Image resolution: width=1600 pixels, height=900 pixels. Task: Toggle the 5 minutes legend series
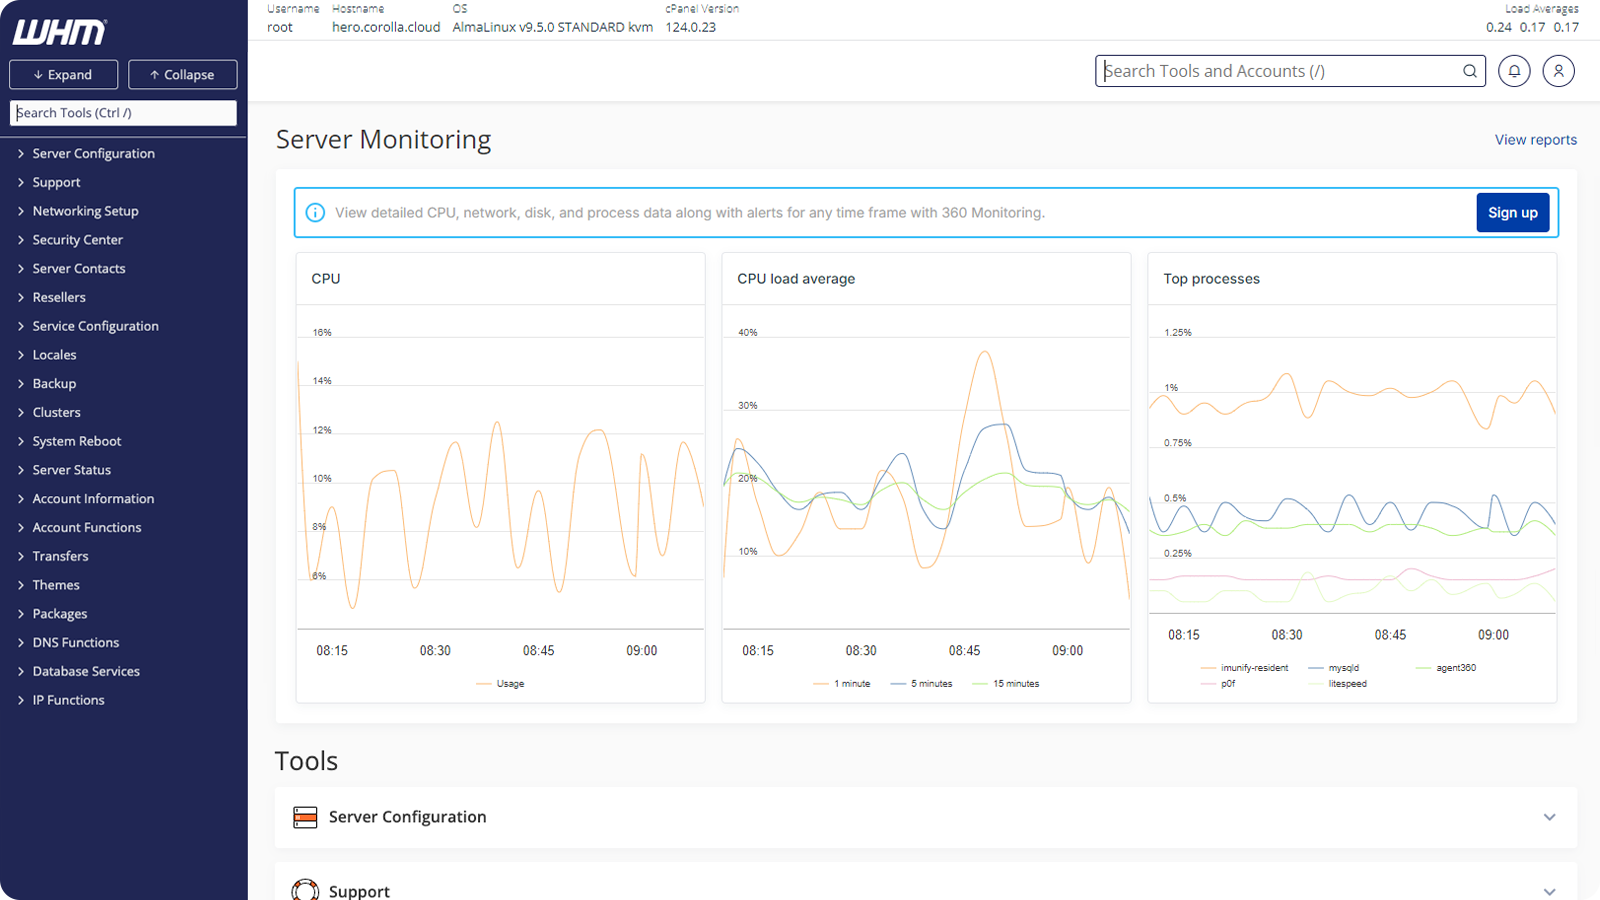(x=930, y=684)
